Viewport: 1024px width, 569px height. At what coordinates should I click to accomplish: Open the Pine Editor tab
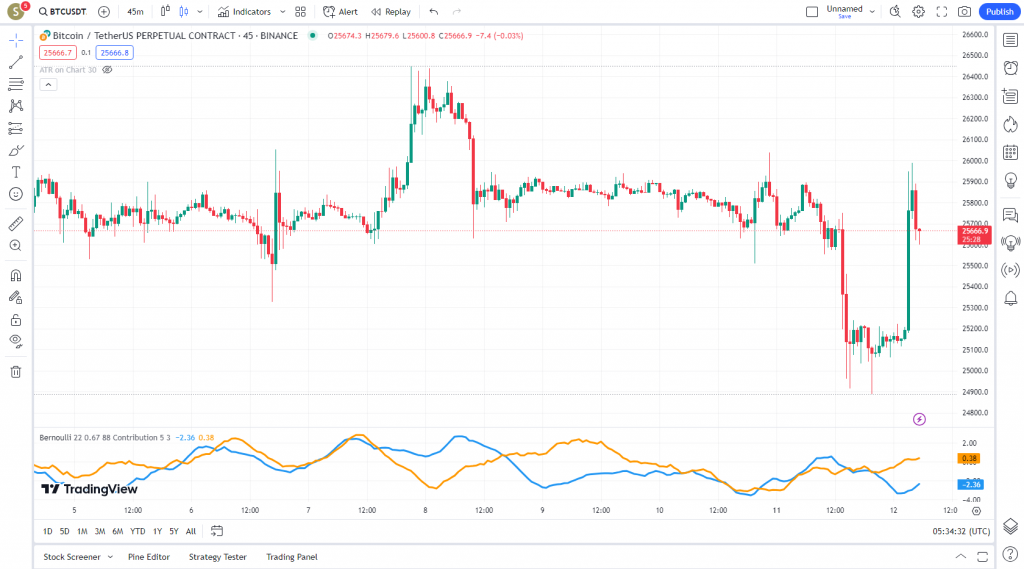149,557
